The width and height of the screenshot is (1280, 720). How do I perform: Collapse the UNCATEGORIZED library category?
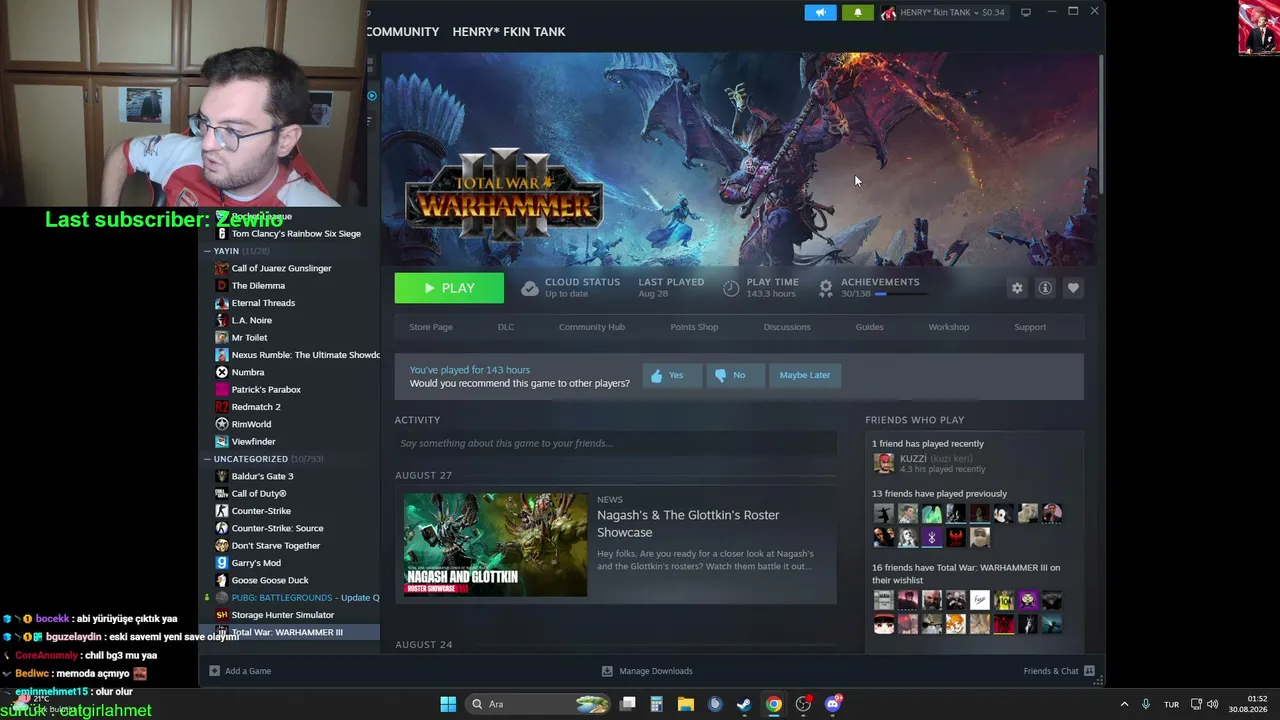coord(207,459)
